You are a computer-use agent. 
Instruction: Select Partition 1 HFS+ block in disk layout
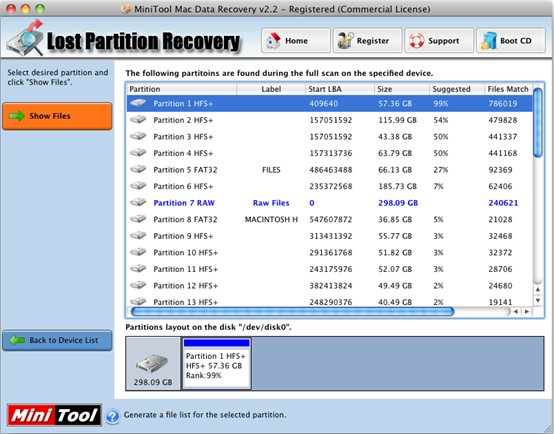(216, 364)
